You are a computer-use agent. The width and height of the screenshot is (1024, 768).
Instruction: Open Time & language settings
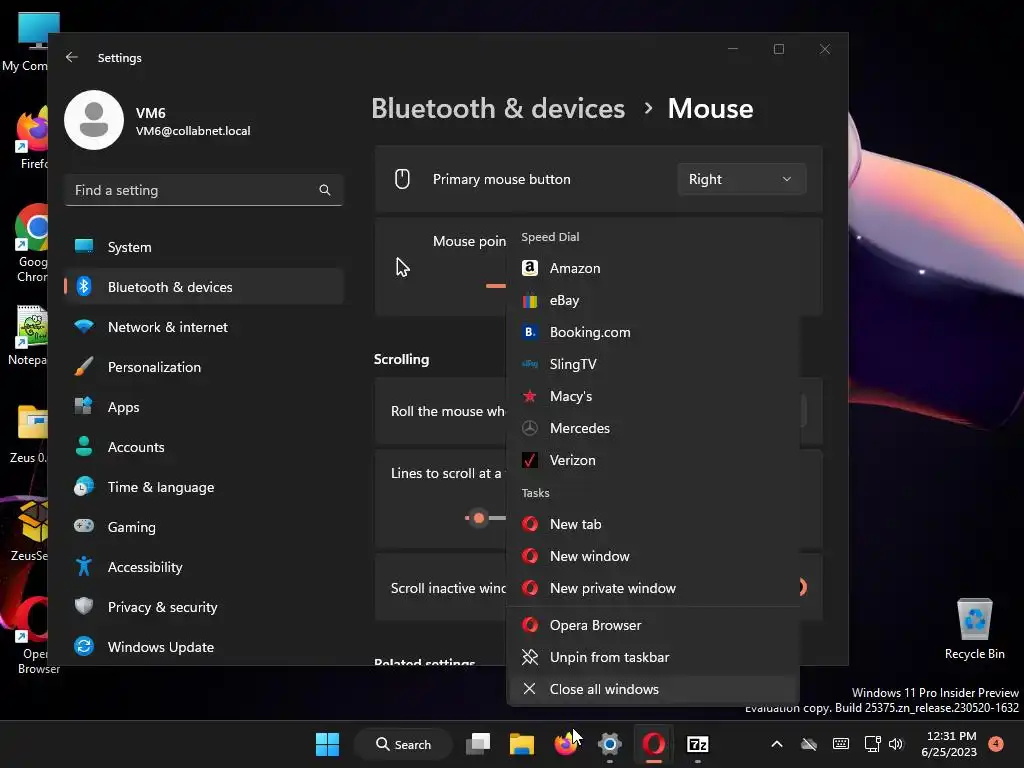(x=204, y=487)
